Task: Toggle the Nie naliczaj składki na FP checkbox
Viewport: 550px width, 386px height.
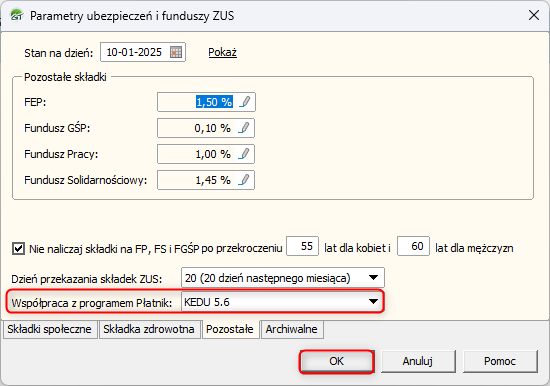Action: click(x=18, y=248)
